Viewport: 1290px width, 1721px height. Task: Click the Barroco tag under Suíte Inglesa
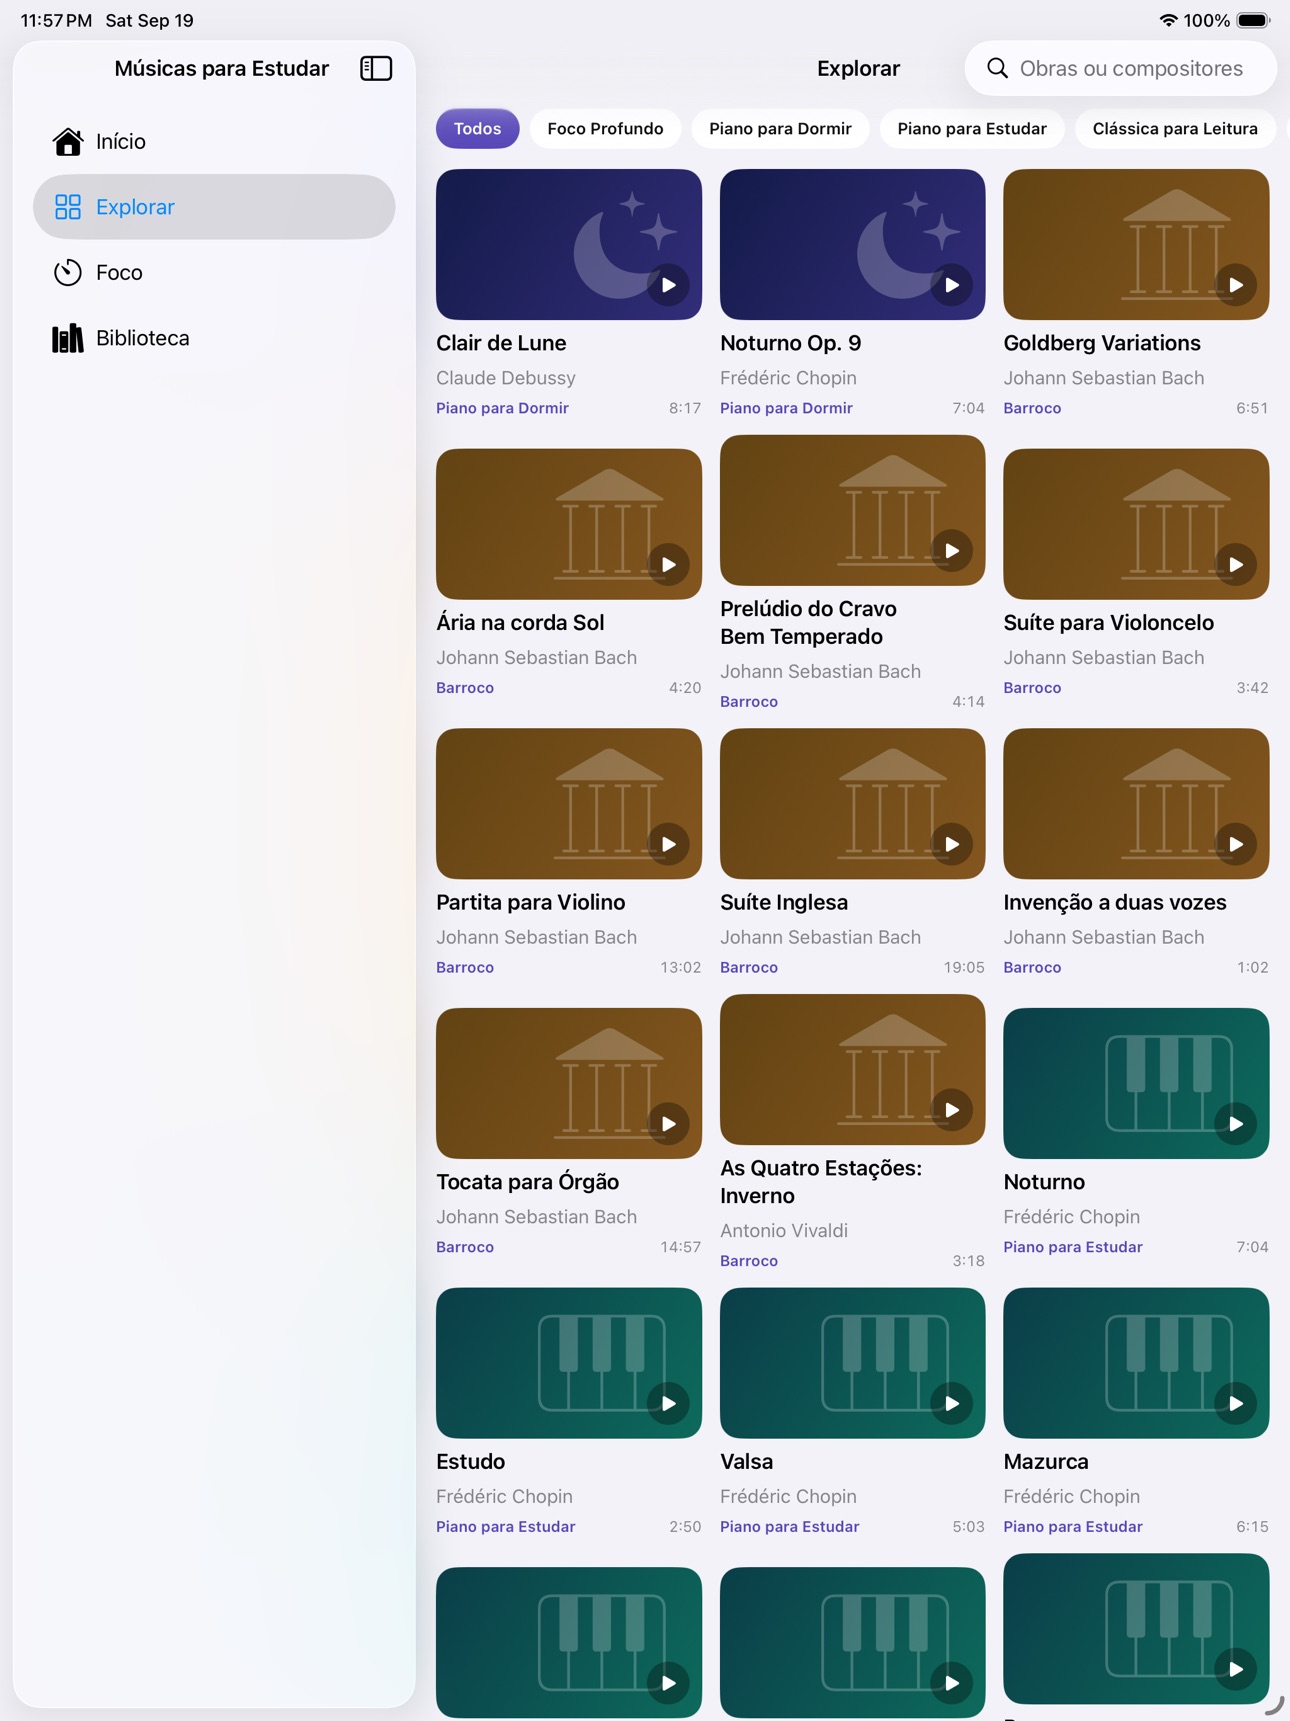pyautogui.click(x=748, y=967)
